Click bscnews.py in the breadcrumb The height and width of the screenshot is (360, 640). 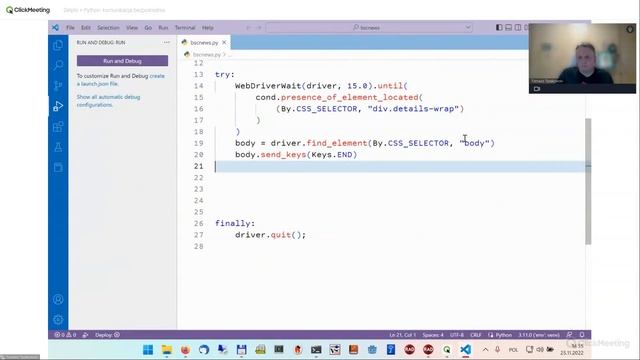click(x=206, y=54)
